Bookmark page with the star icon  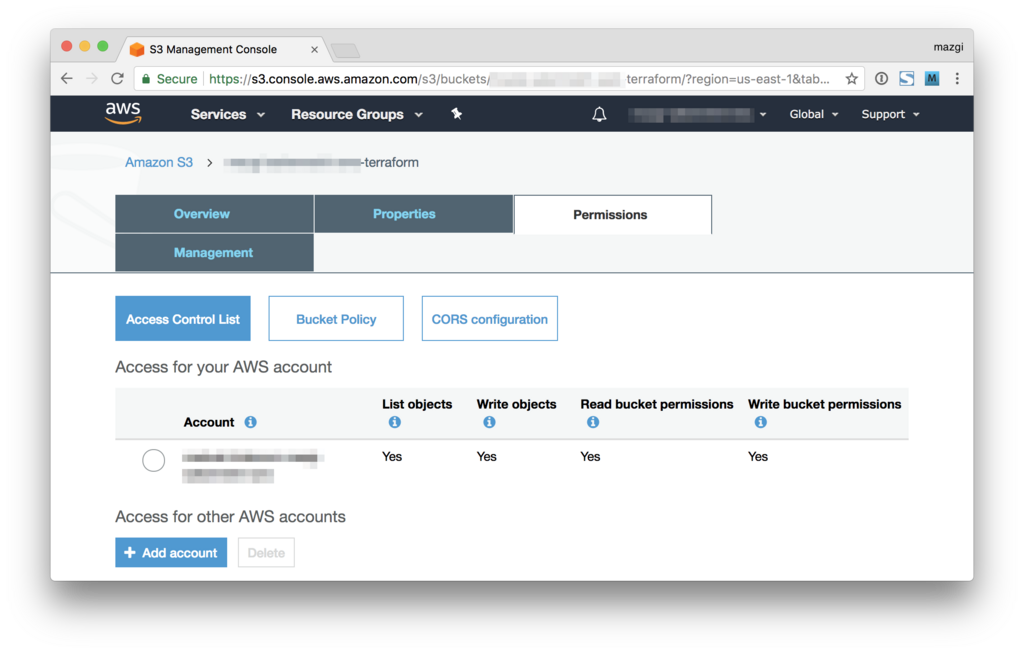[x=851, y=79]
